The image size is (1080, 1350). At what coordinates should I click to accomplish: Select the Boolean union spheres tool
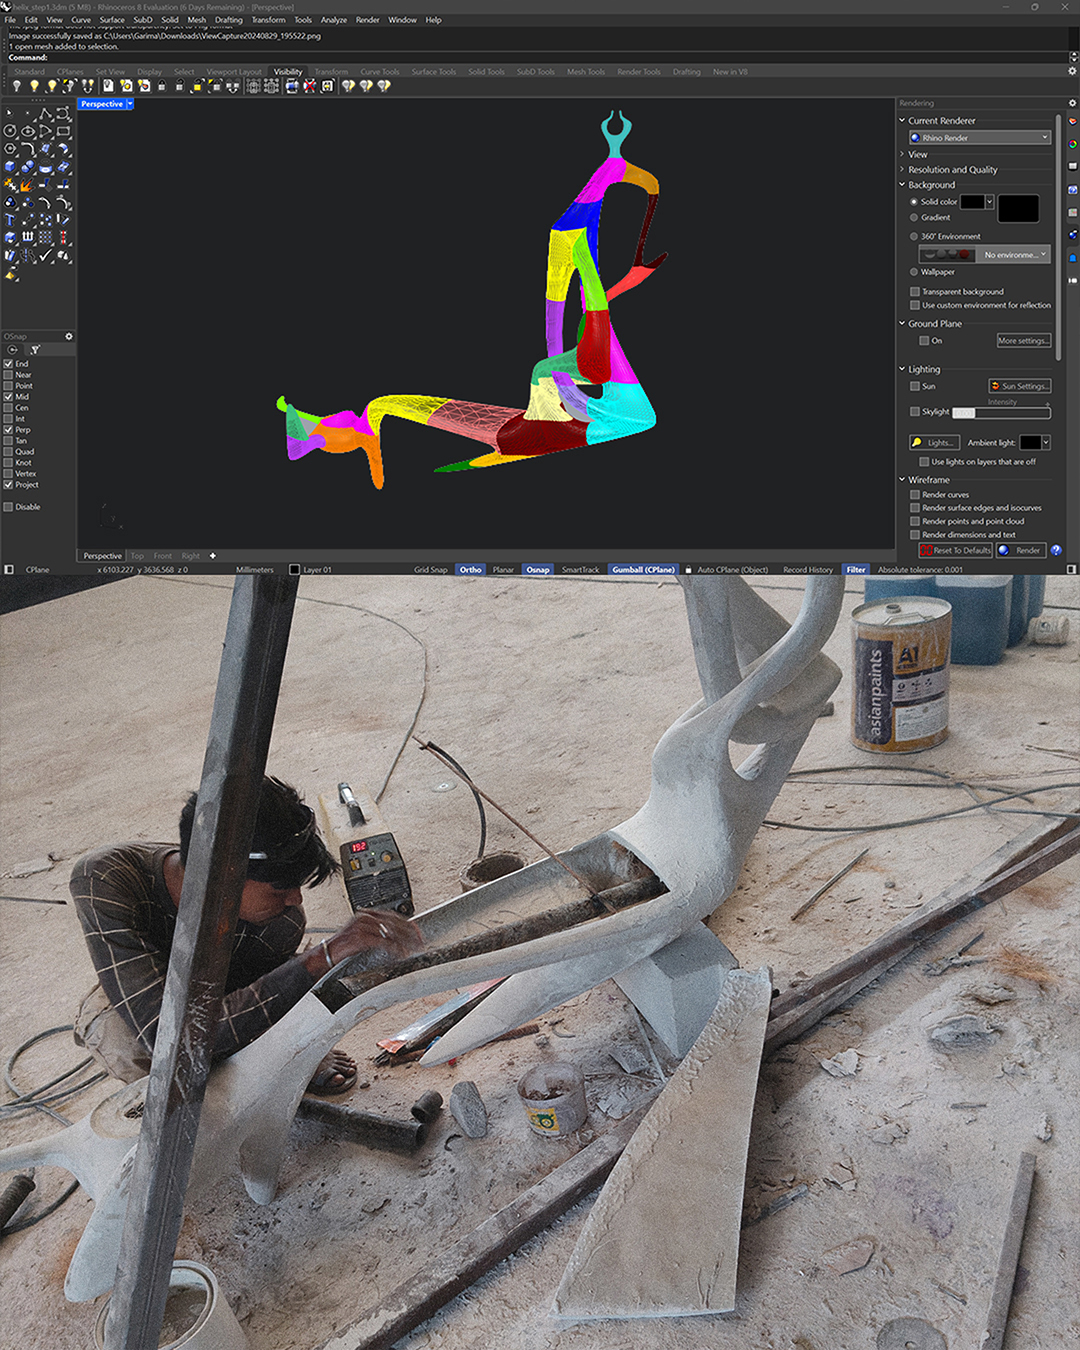(x=28, y=167)
